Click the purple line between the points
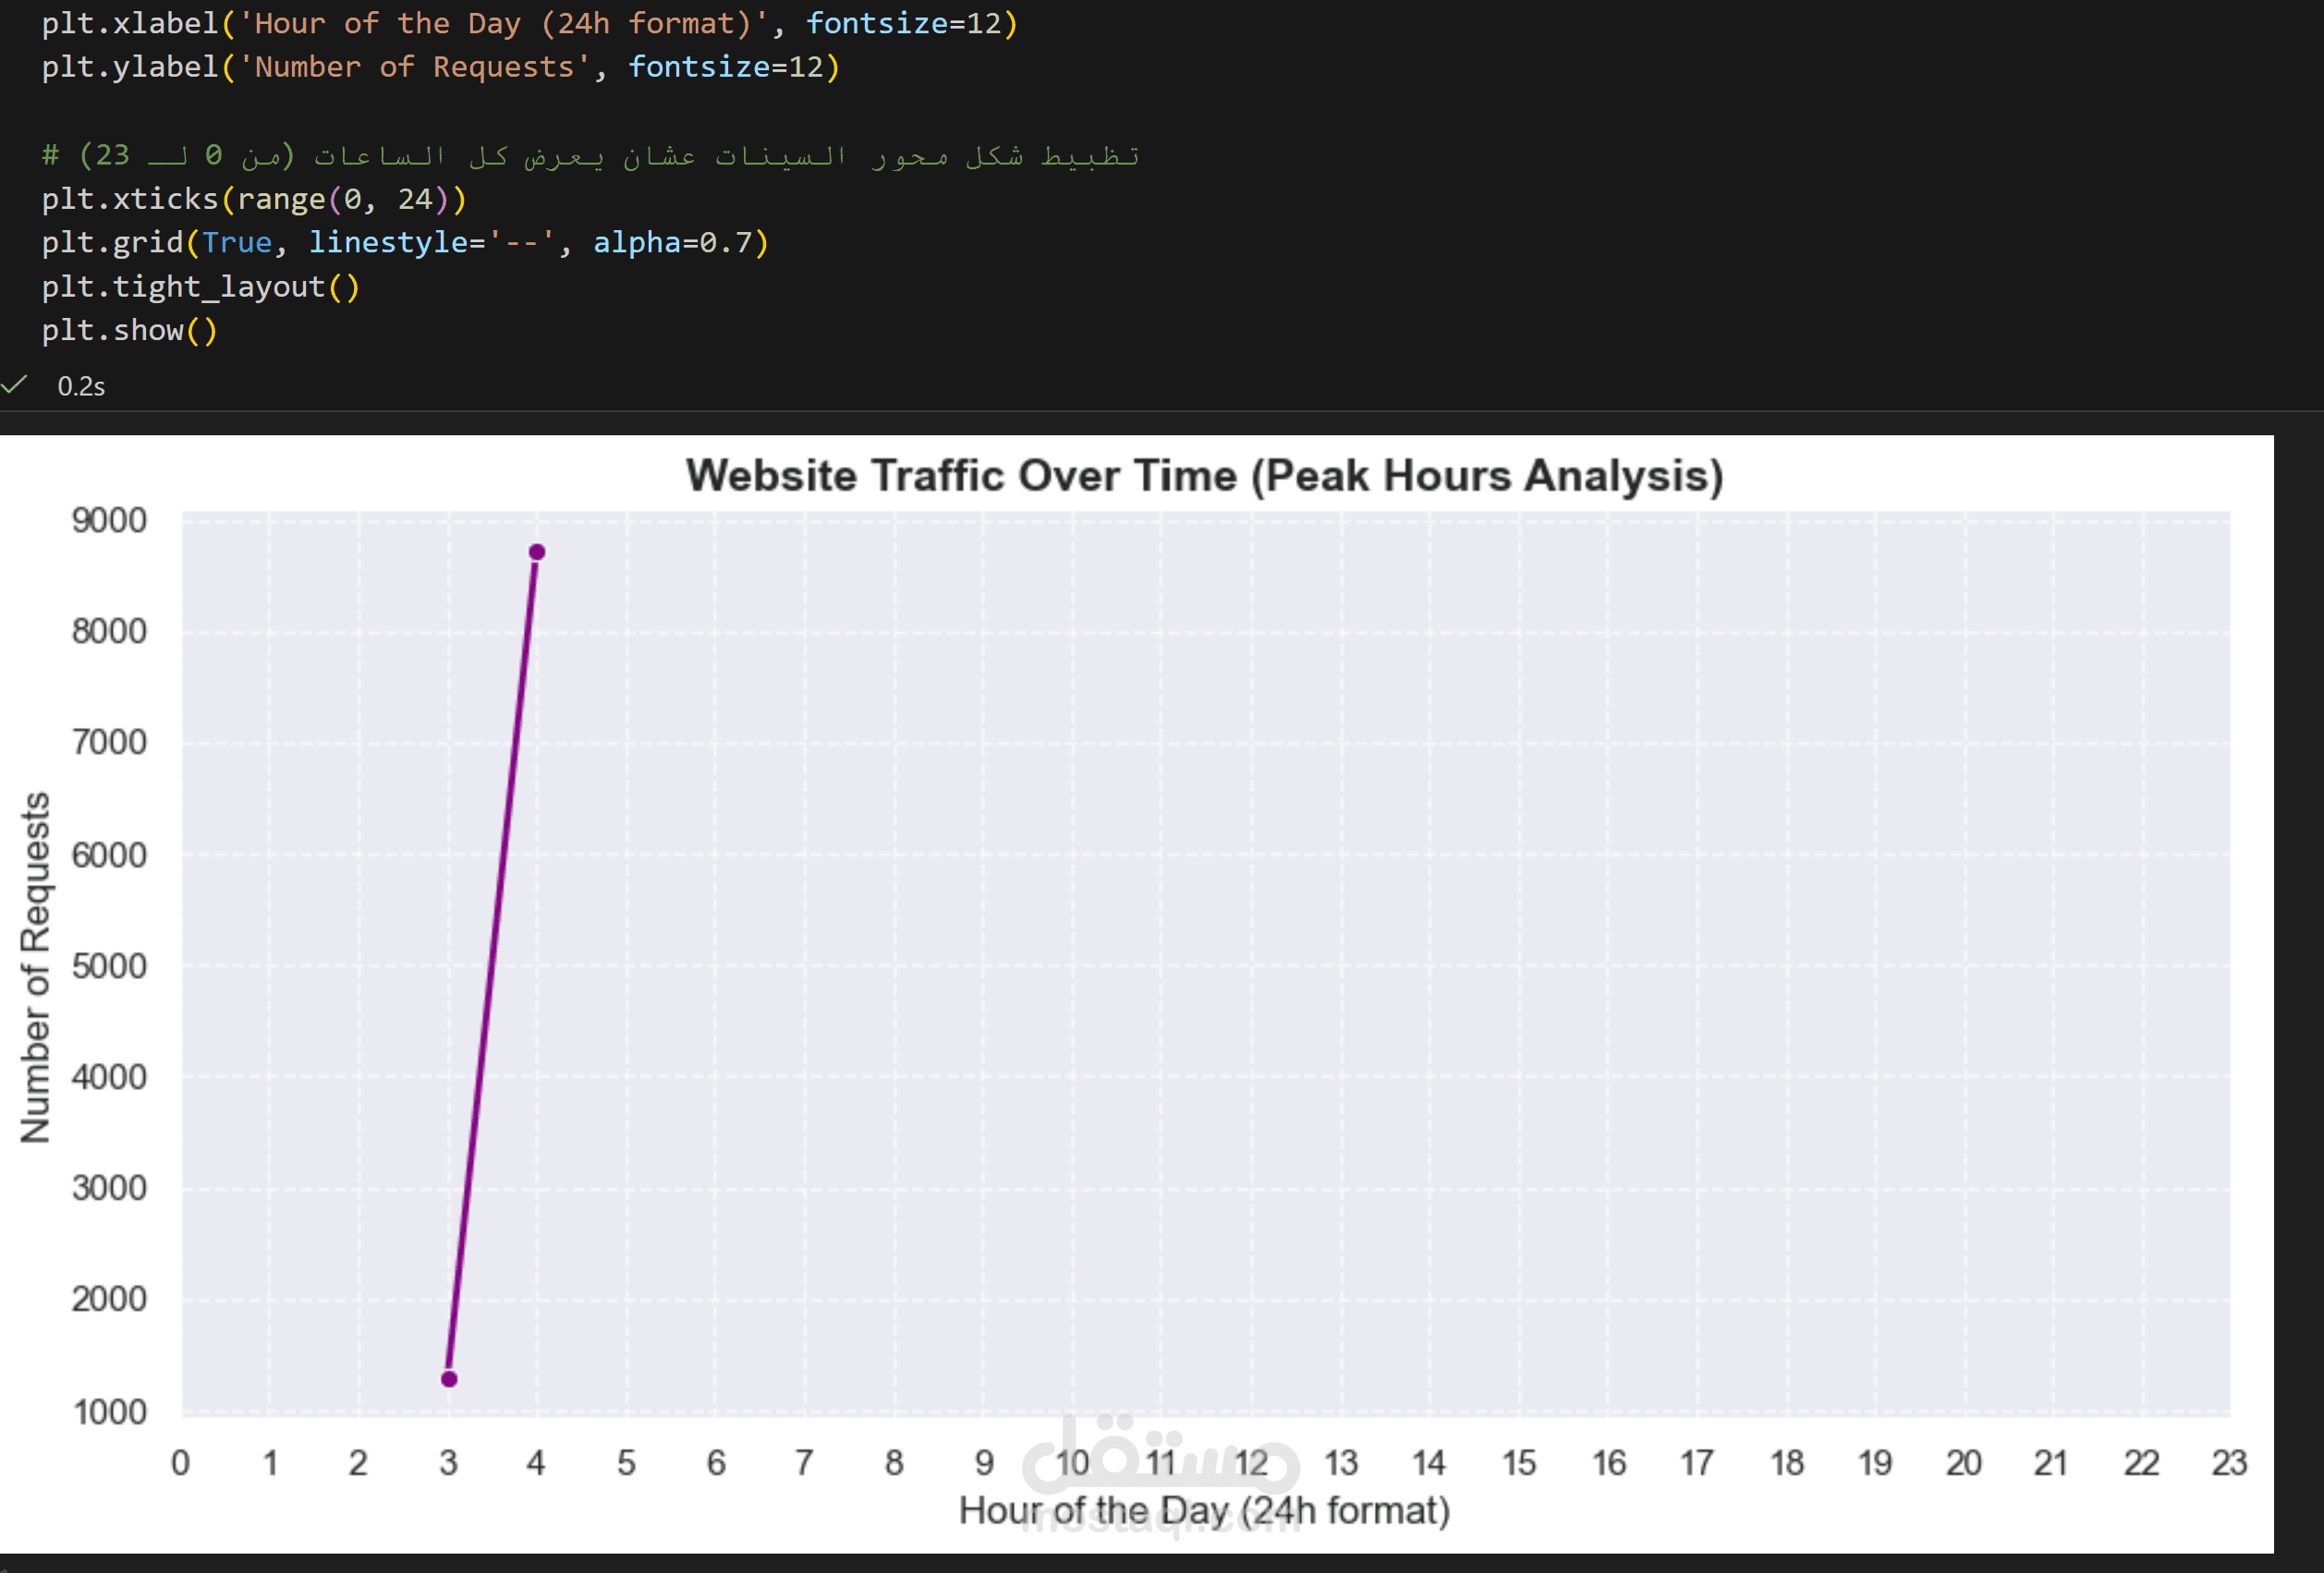 point(493,965)
